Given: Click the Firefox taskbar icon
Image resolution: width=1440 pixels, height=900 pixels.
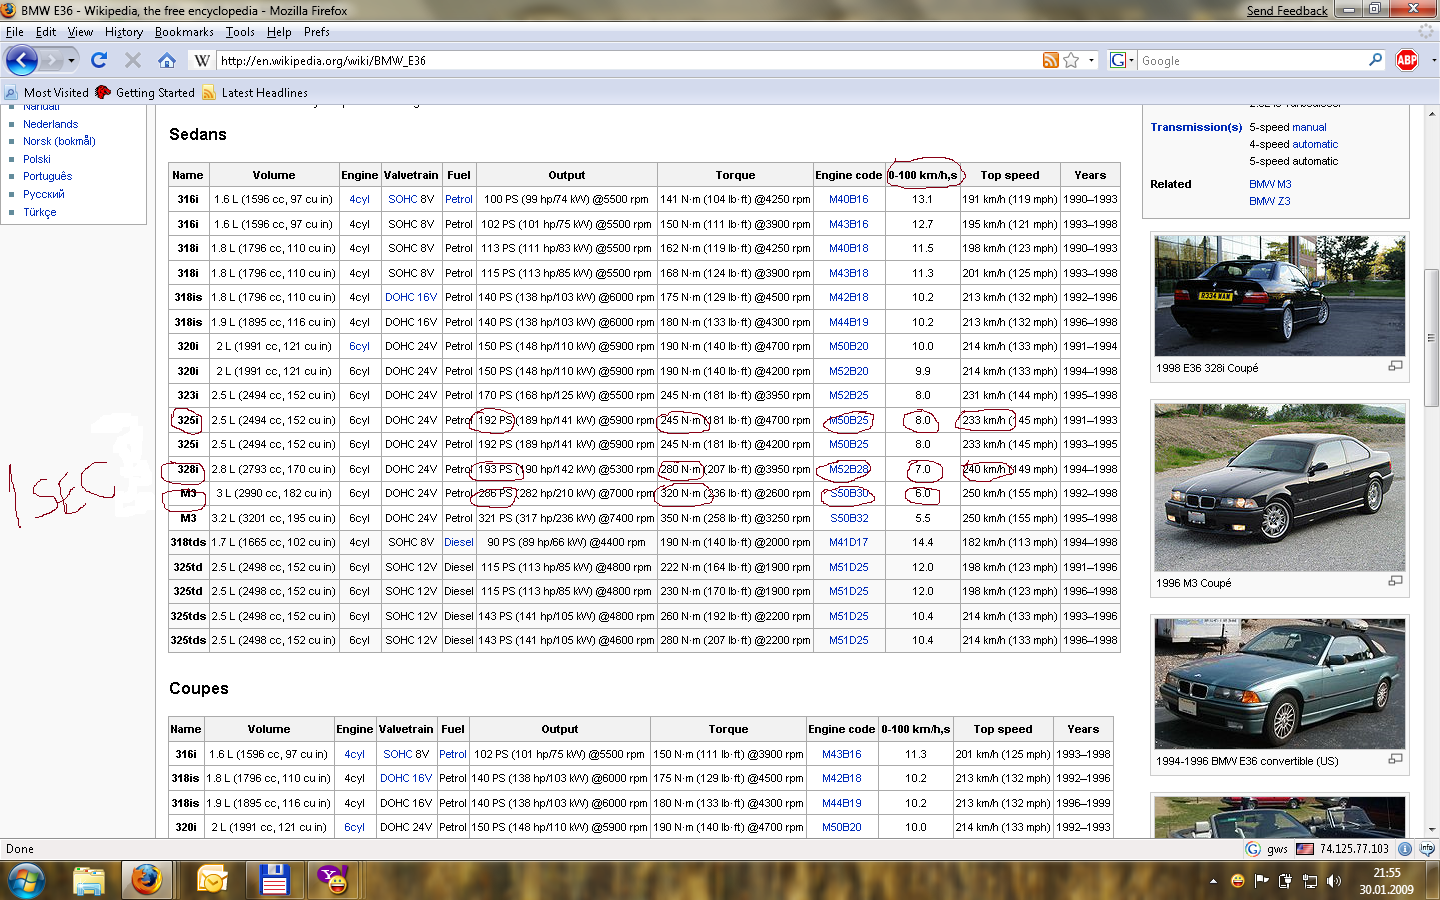Looking at the screenshot, I should [147, 881].
